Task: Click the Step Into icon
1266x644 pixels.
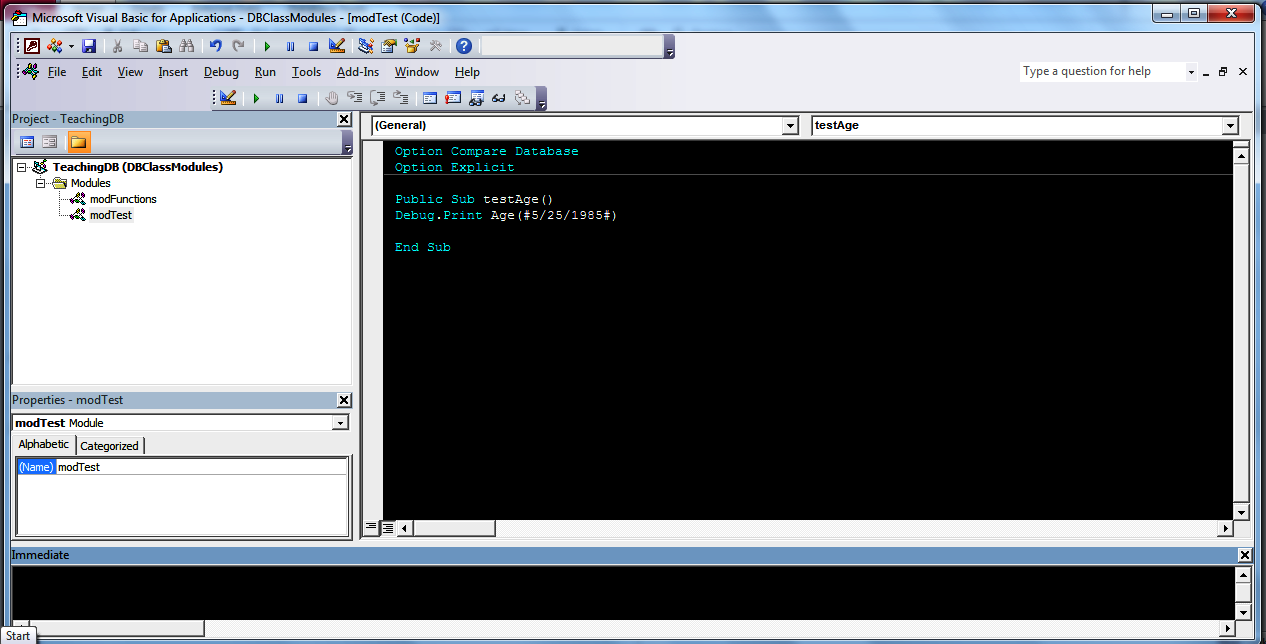Action: point(354,98)
